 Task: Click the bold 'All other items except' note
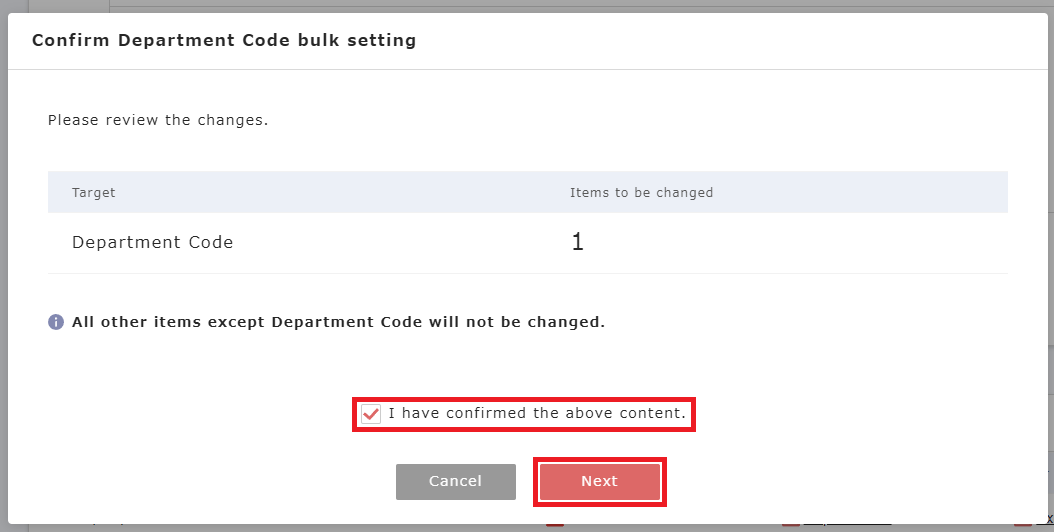[338, 322]
